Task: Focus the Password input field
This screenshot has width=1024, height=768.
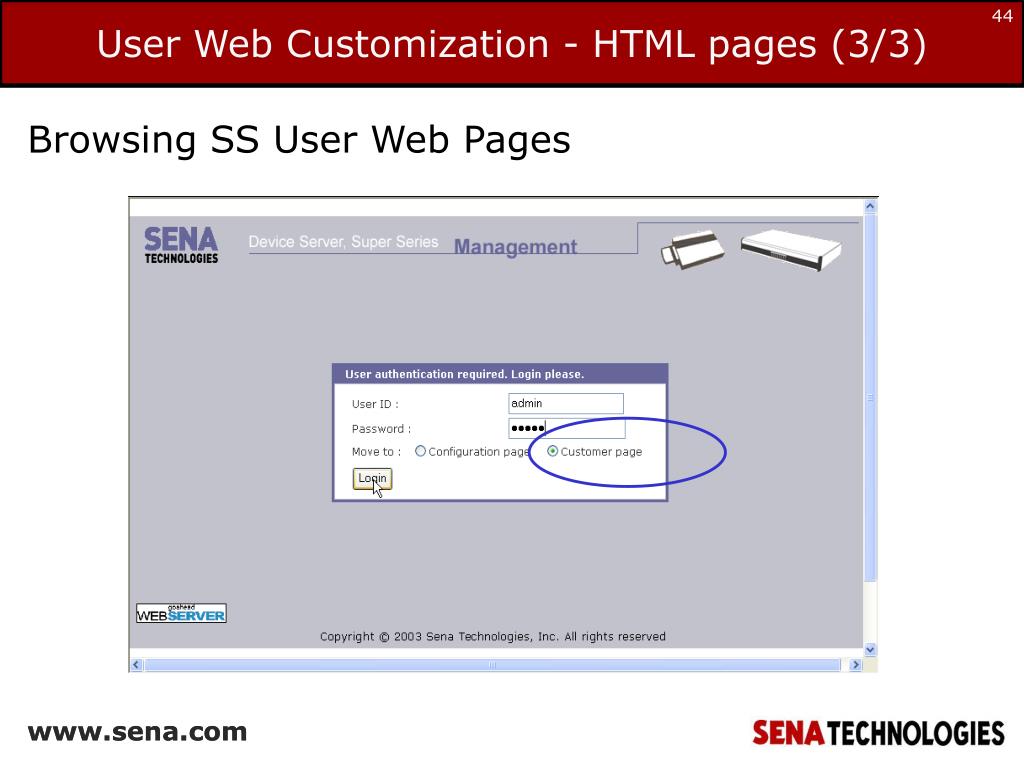Action: [x=566, y=428]
